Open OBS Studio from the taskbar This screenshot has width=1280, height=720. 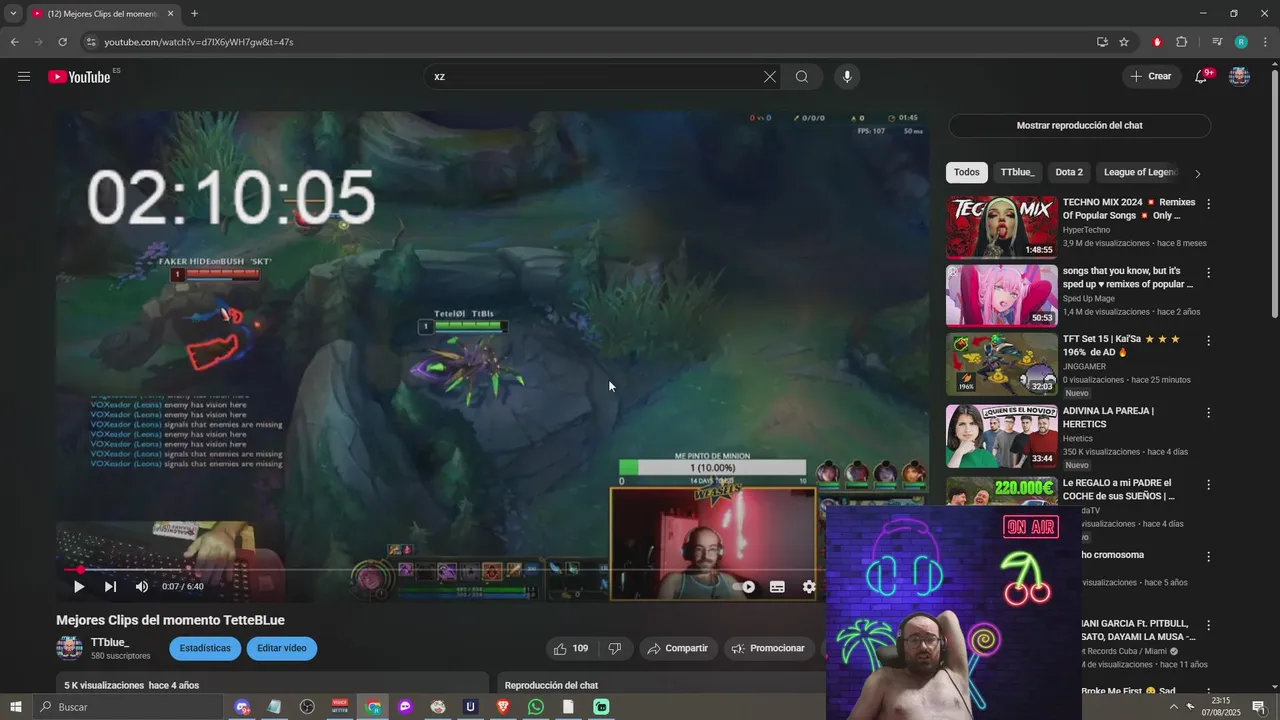[307, 707]
